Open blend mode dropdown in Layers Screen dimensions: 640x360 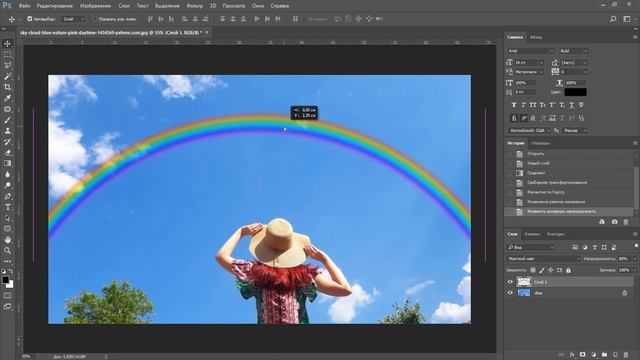(543, 259)
